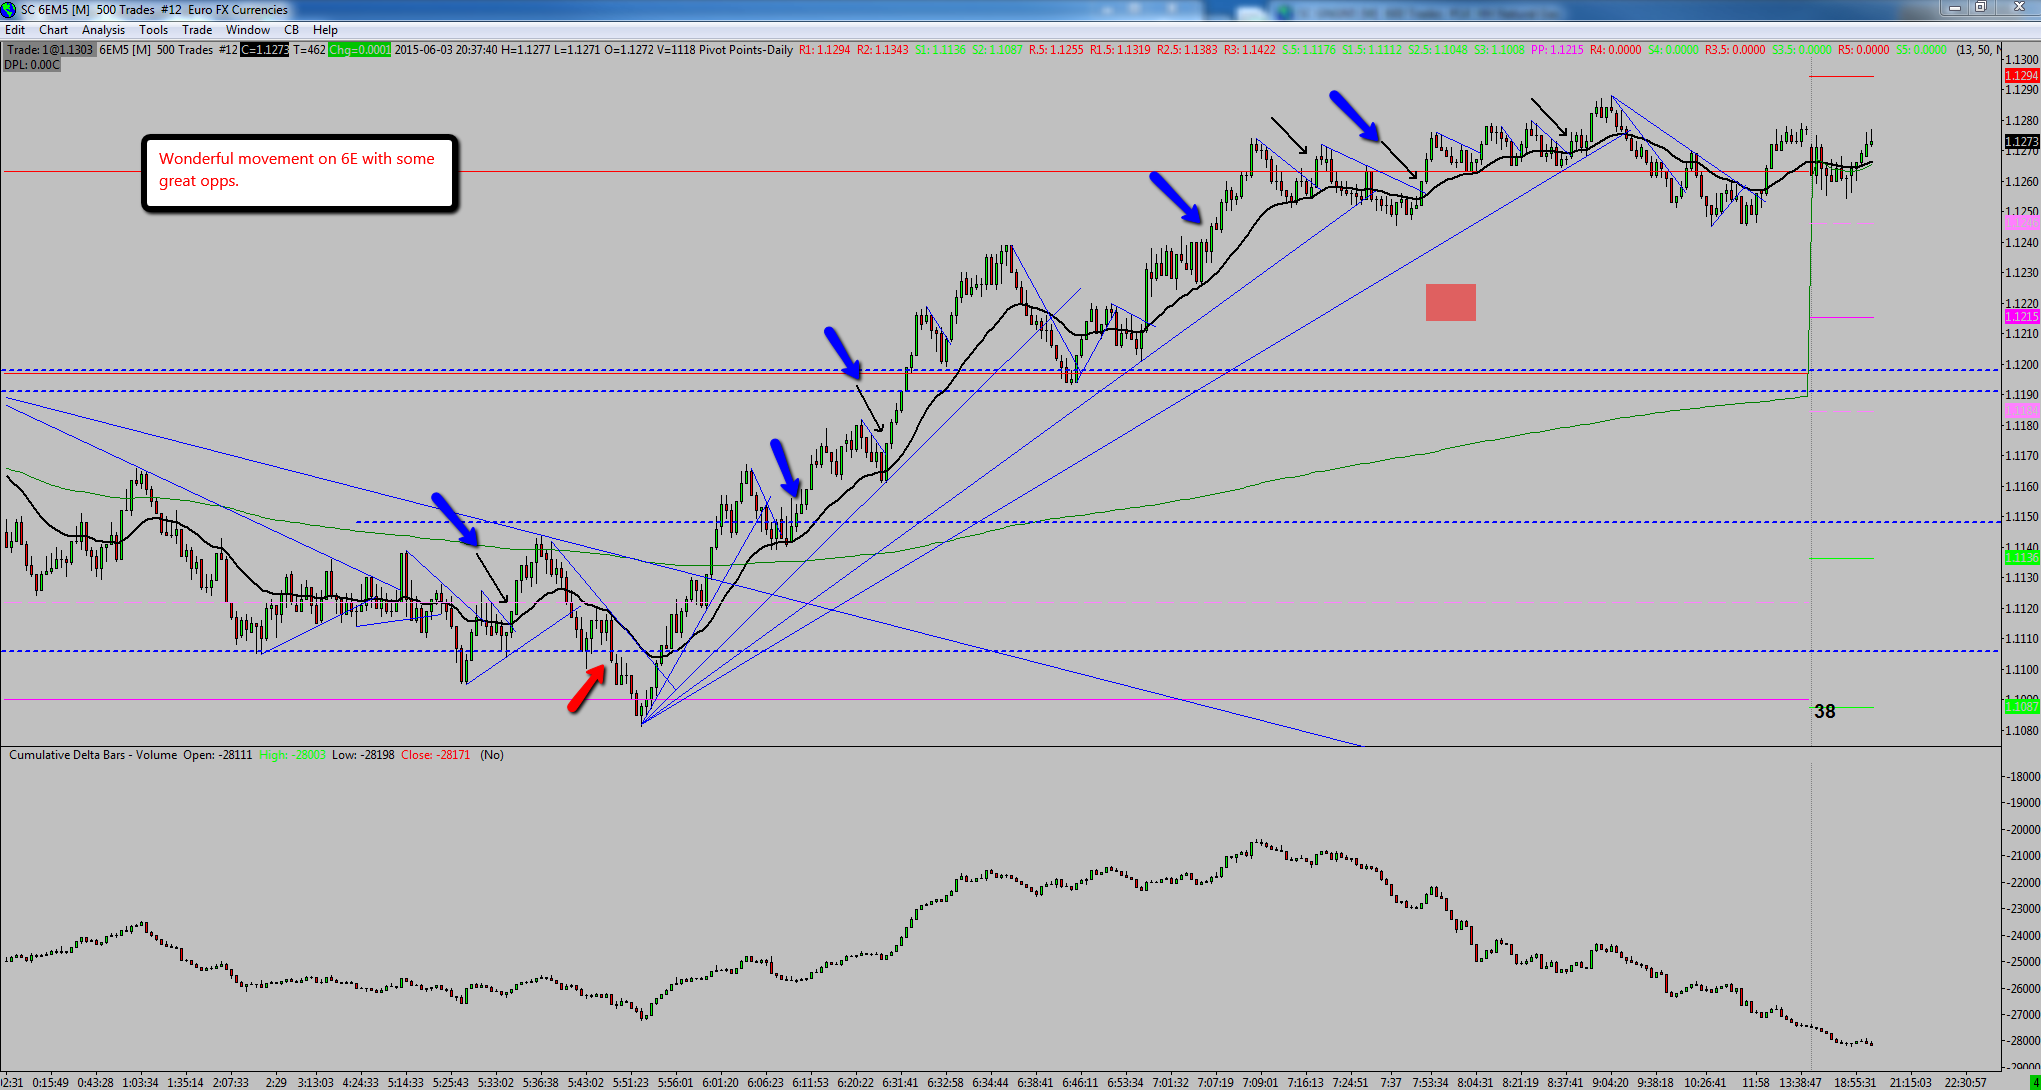Viewport: 2041px width, 1090px height.
Task: Open the Window menu
Action: pyautogui.click(x=248, y=30)
